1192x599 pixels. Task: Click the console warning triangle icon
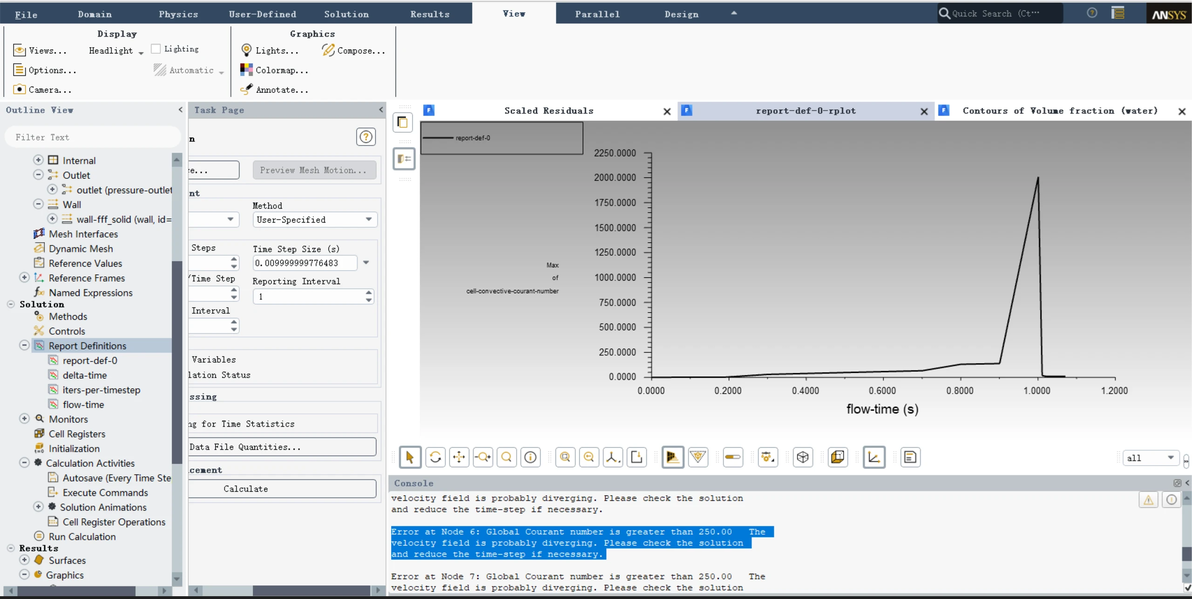(x=1148, y=499)
